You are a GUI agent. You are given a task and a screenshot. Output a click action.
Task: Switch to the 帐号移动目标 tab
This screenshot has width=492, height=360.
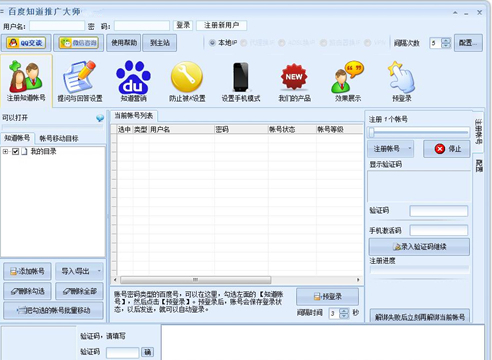coord(59,138)
